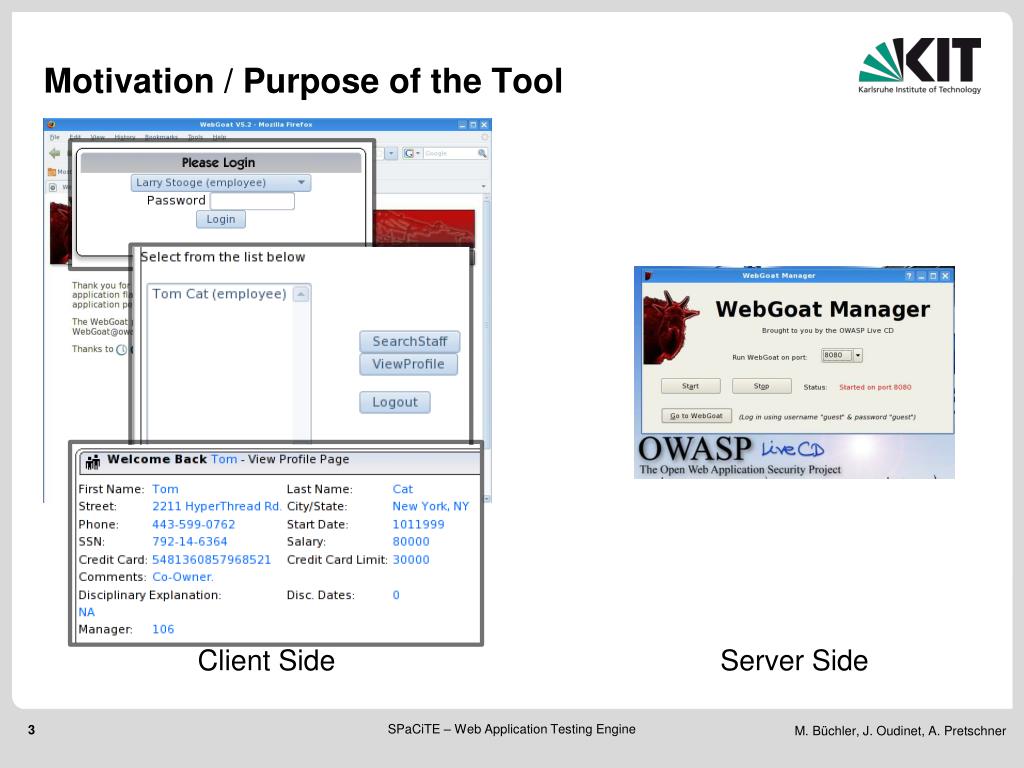Click Stop in WebGoat Manager
Screen dimensions: 1024x768
click(761, 387)
